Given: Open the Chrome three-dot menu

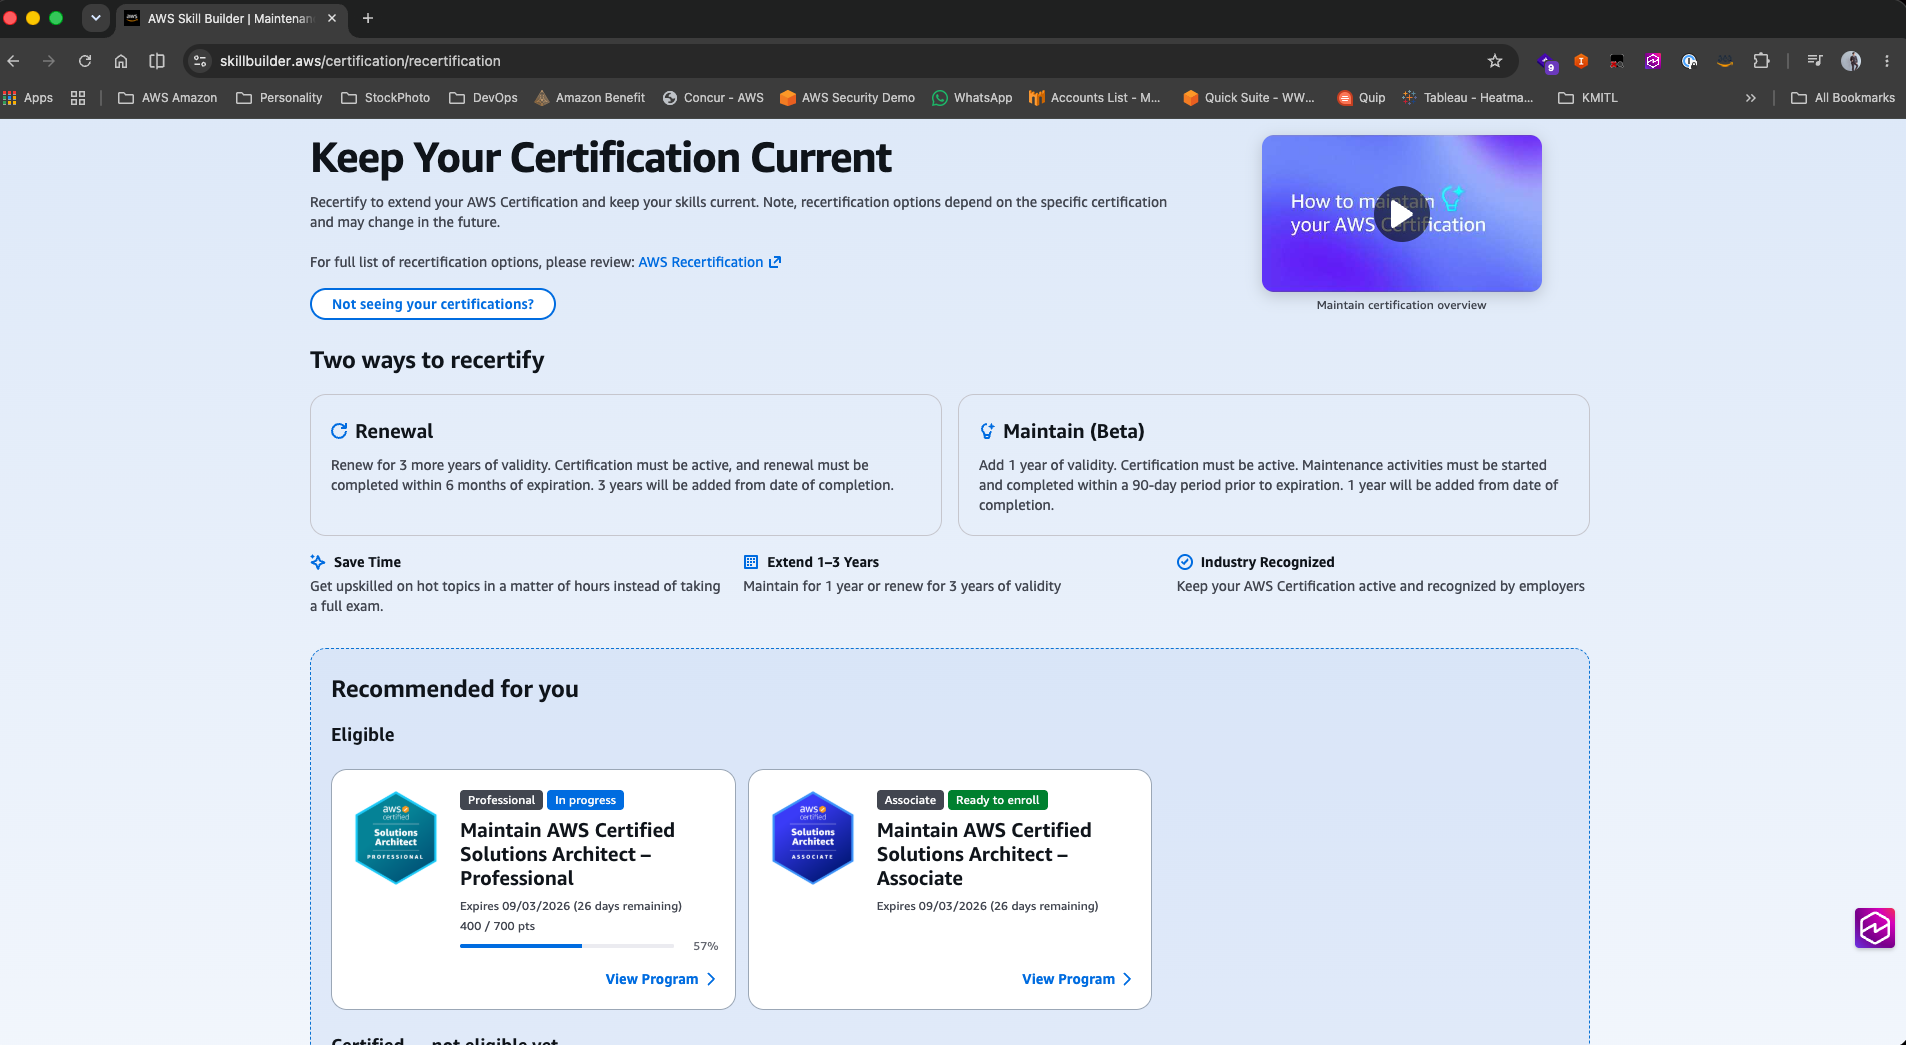Looking at the screenshot, I should click(1887, 61).
